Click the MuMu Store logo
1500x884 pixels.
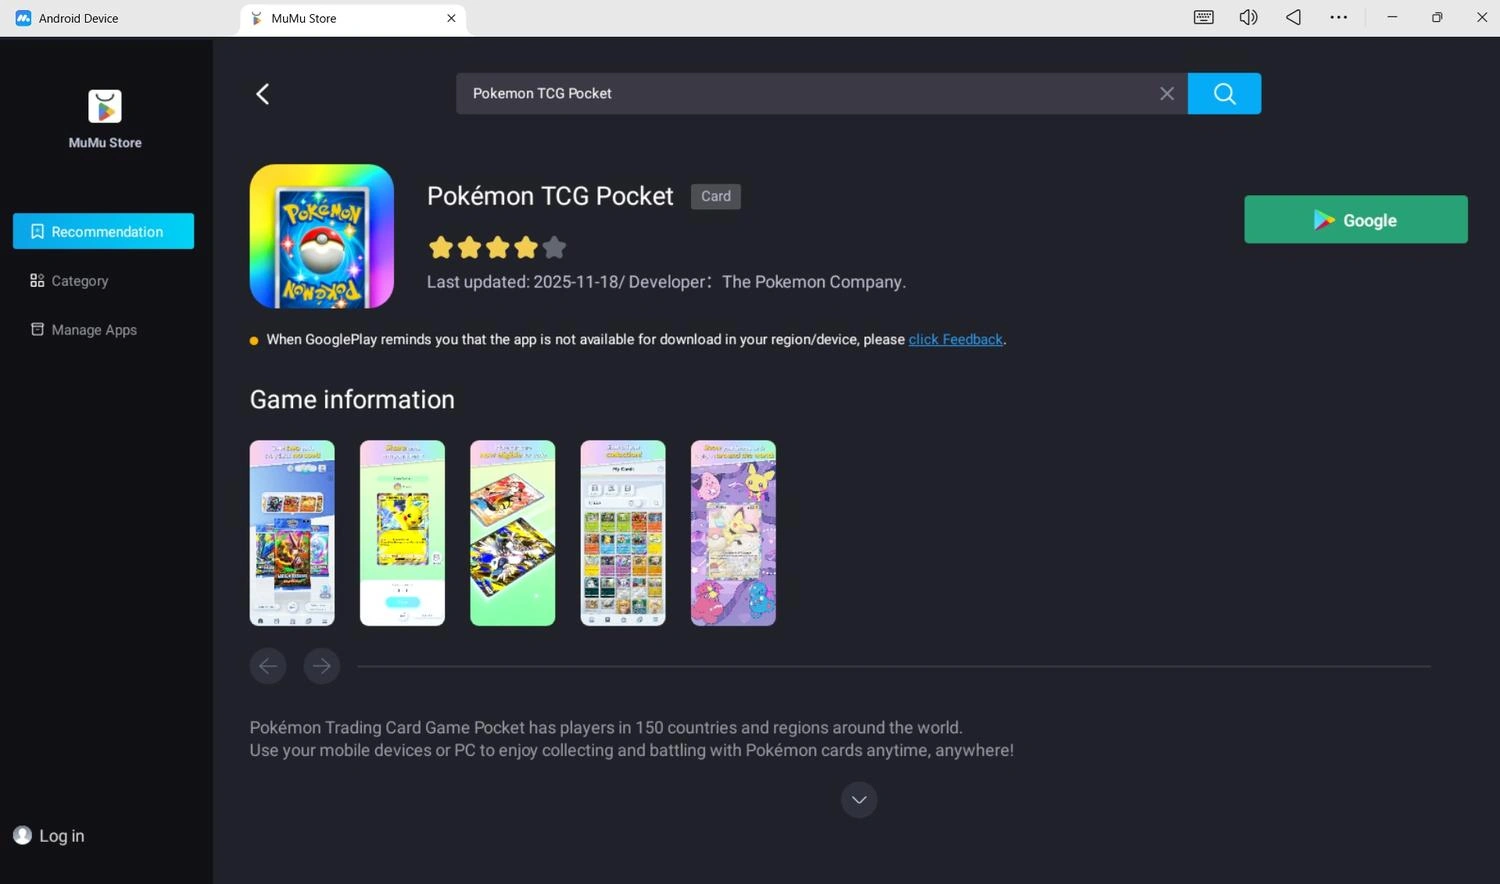click(x=105, y=107)
